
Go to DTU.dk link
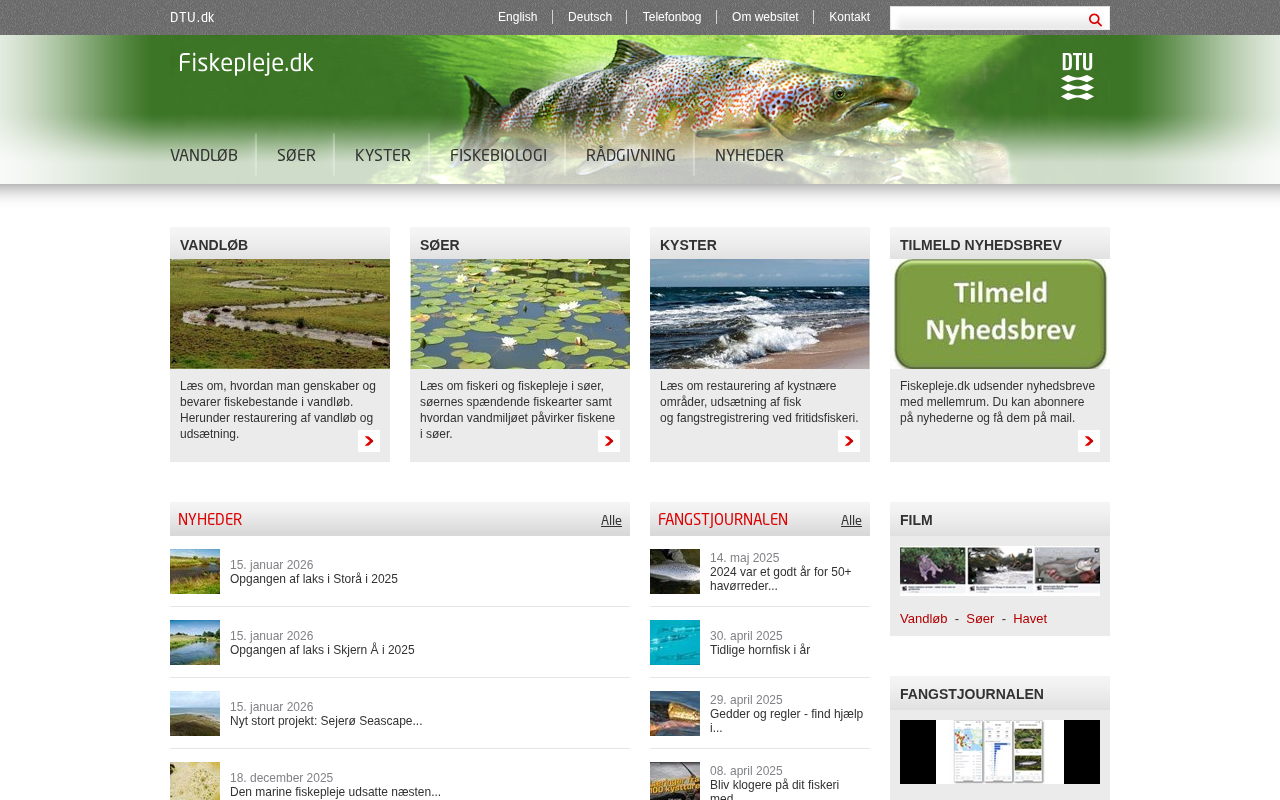coord(192,17)
